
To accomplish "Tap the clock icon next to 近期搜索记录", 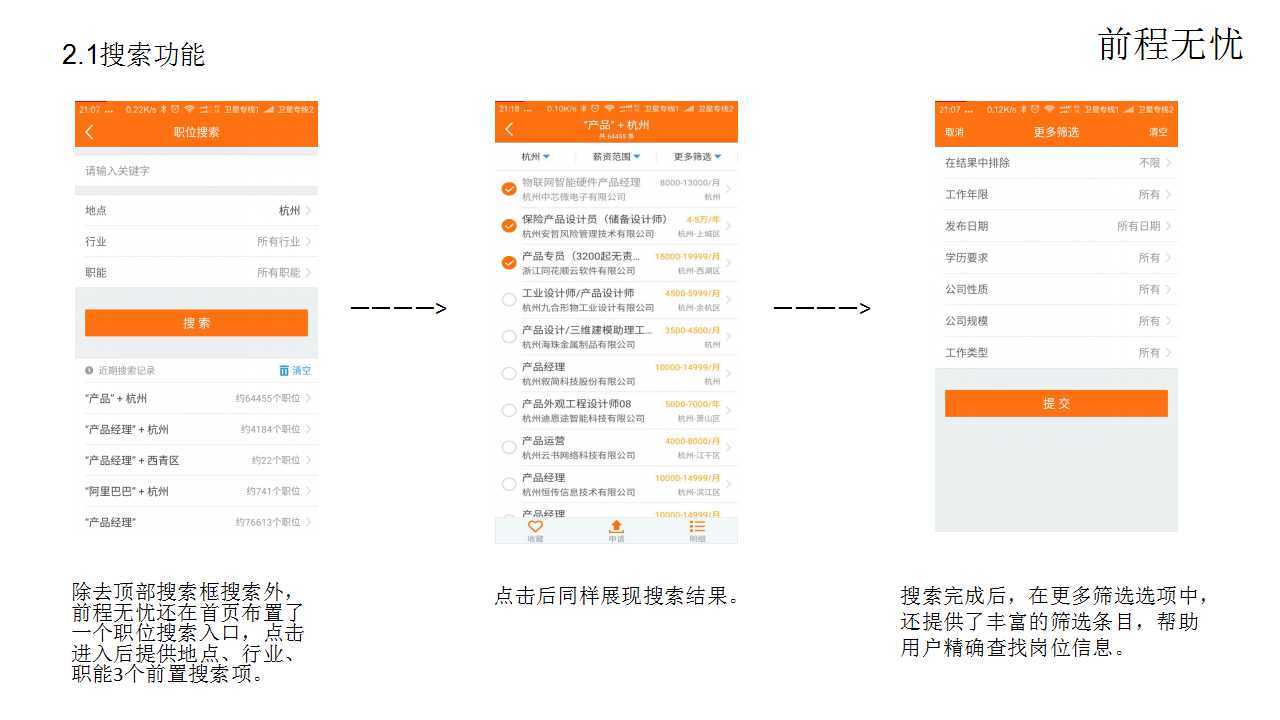I will click(90, 370).
